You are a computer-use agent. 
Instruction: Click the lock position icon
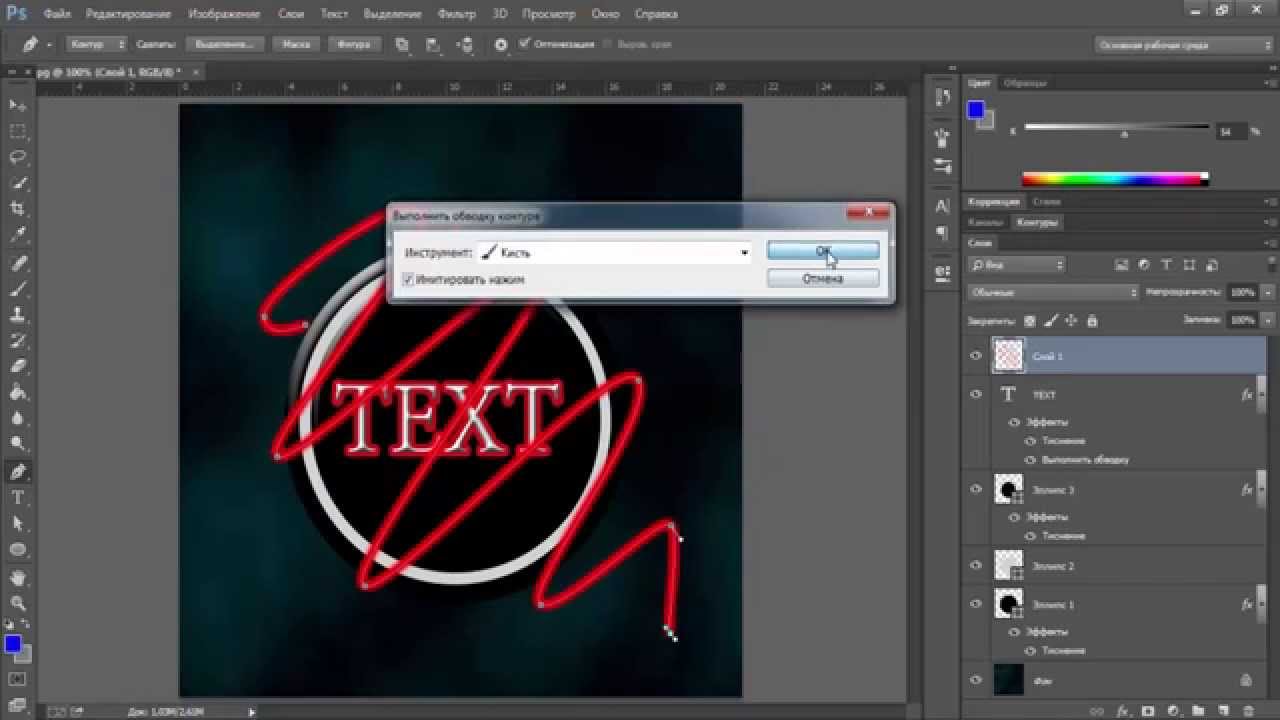click(x=1071, y=321)
